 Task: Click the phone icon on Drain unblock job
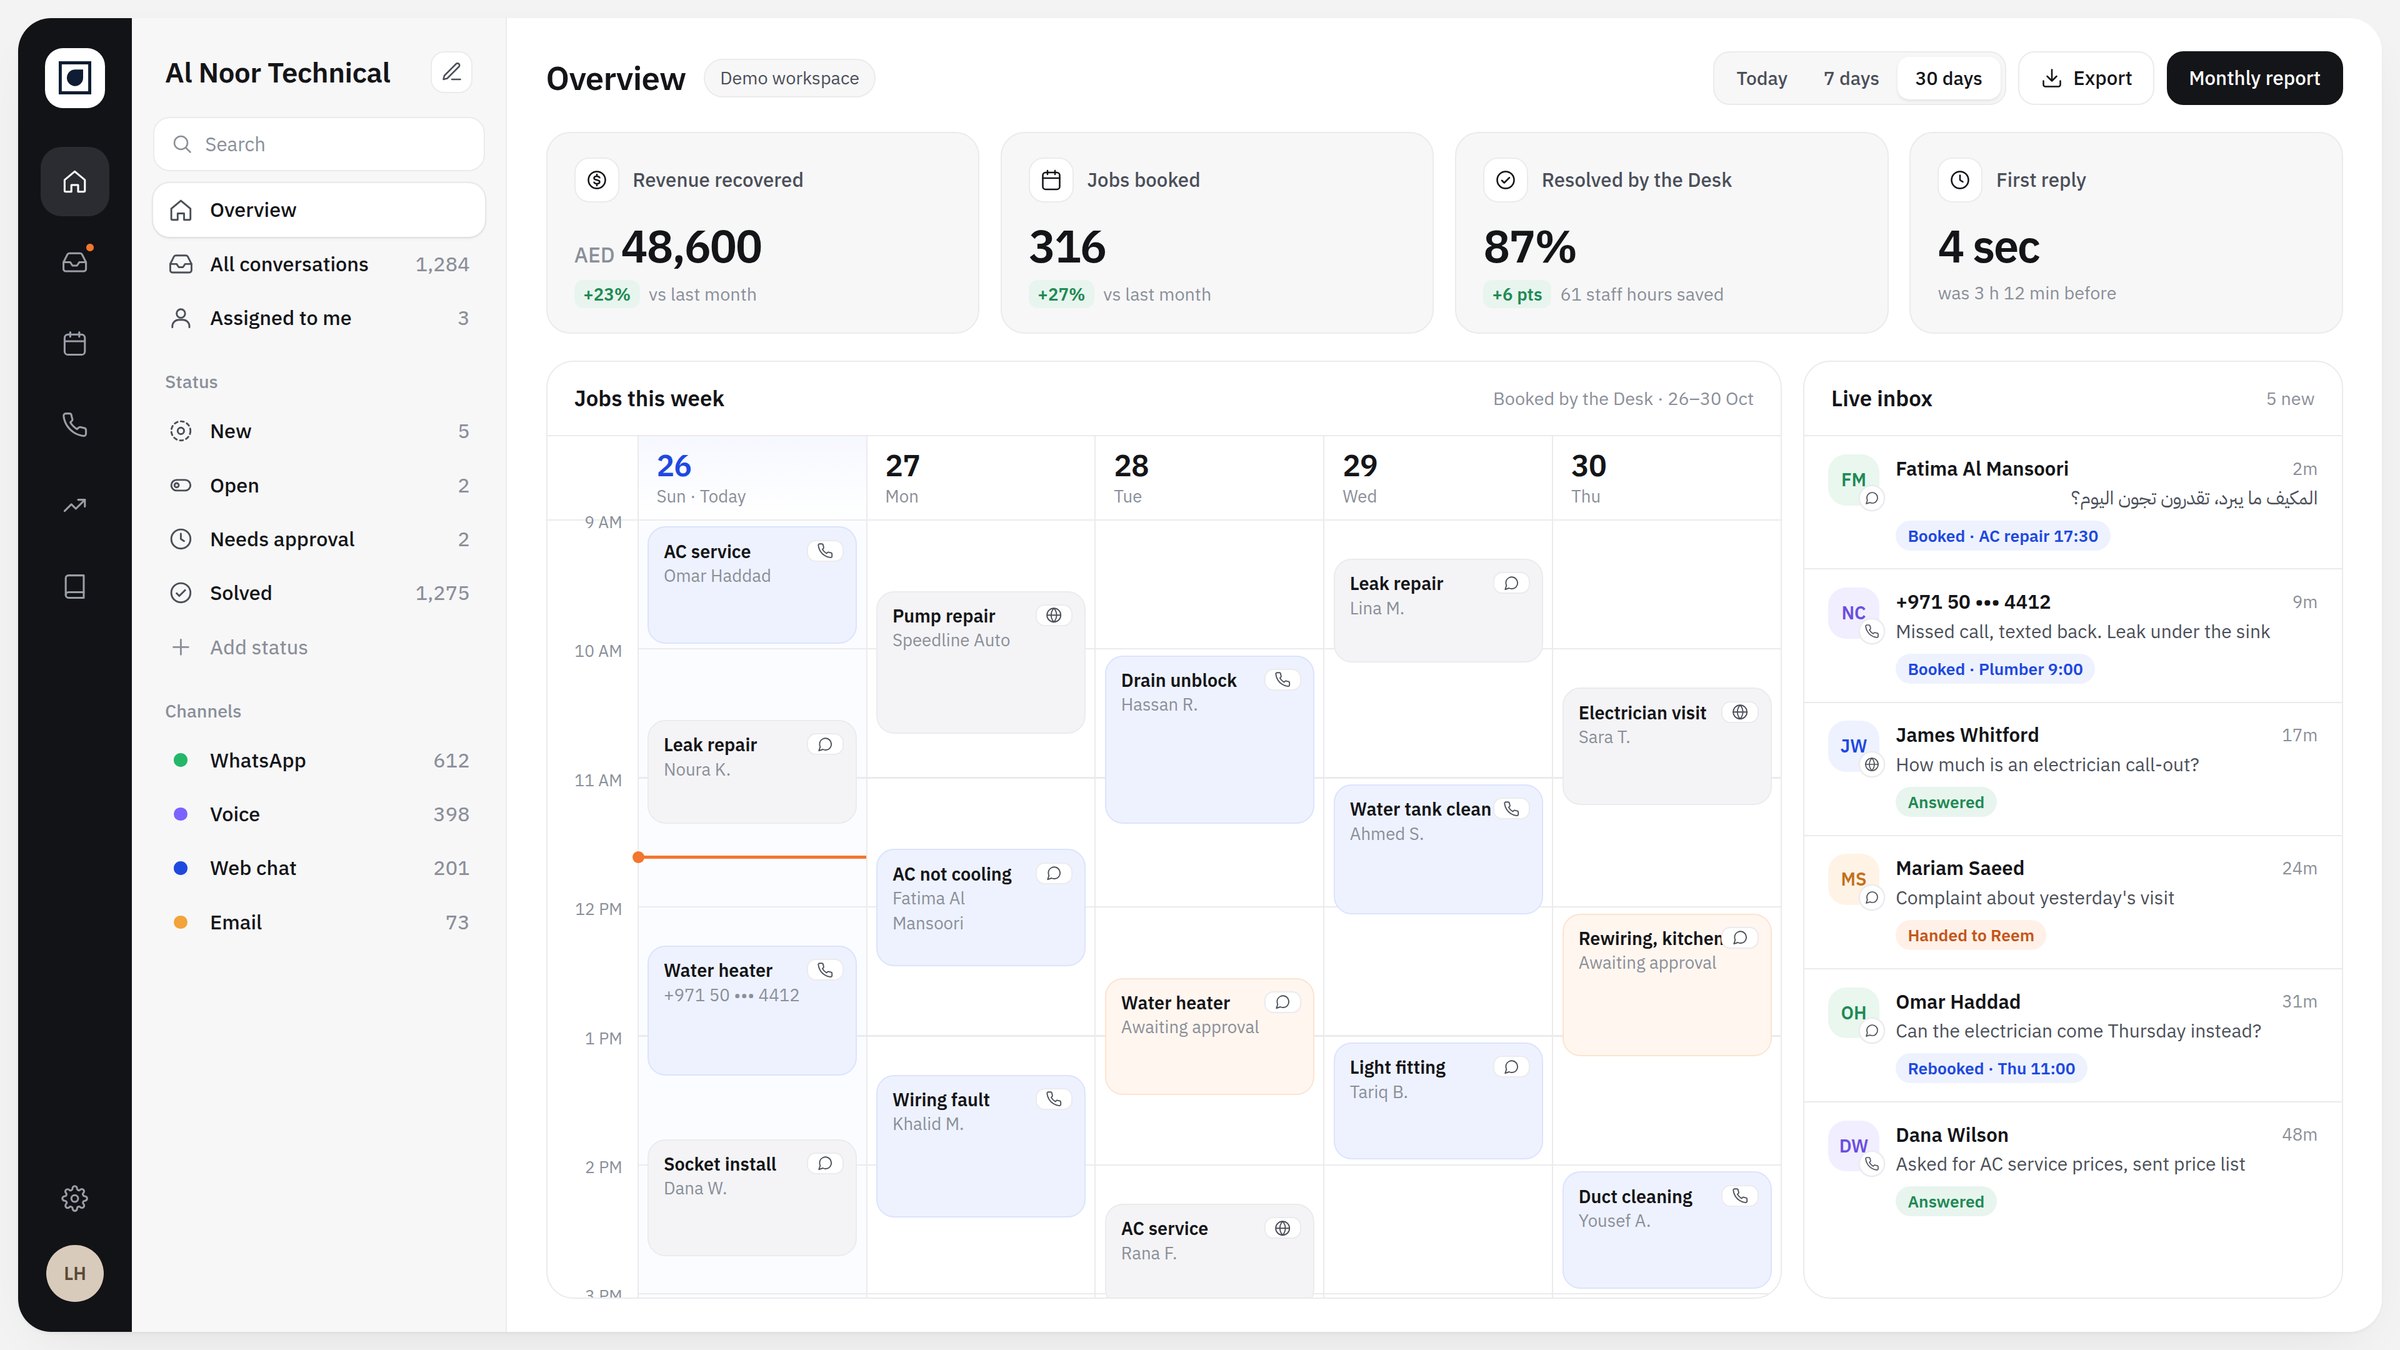click(x=1283, y=680)
